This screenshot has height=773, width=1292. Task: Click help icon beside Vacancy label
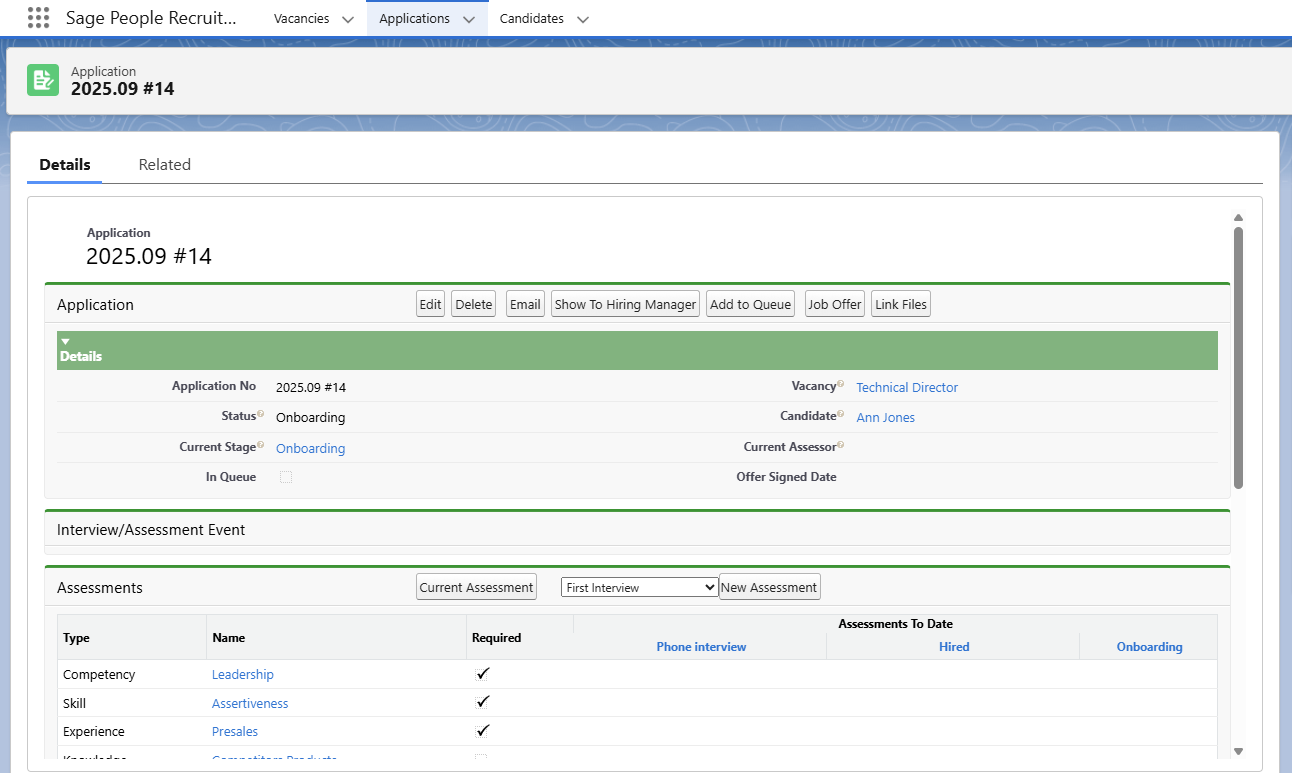pos(841,384)
